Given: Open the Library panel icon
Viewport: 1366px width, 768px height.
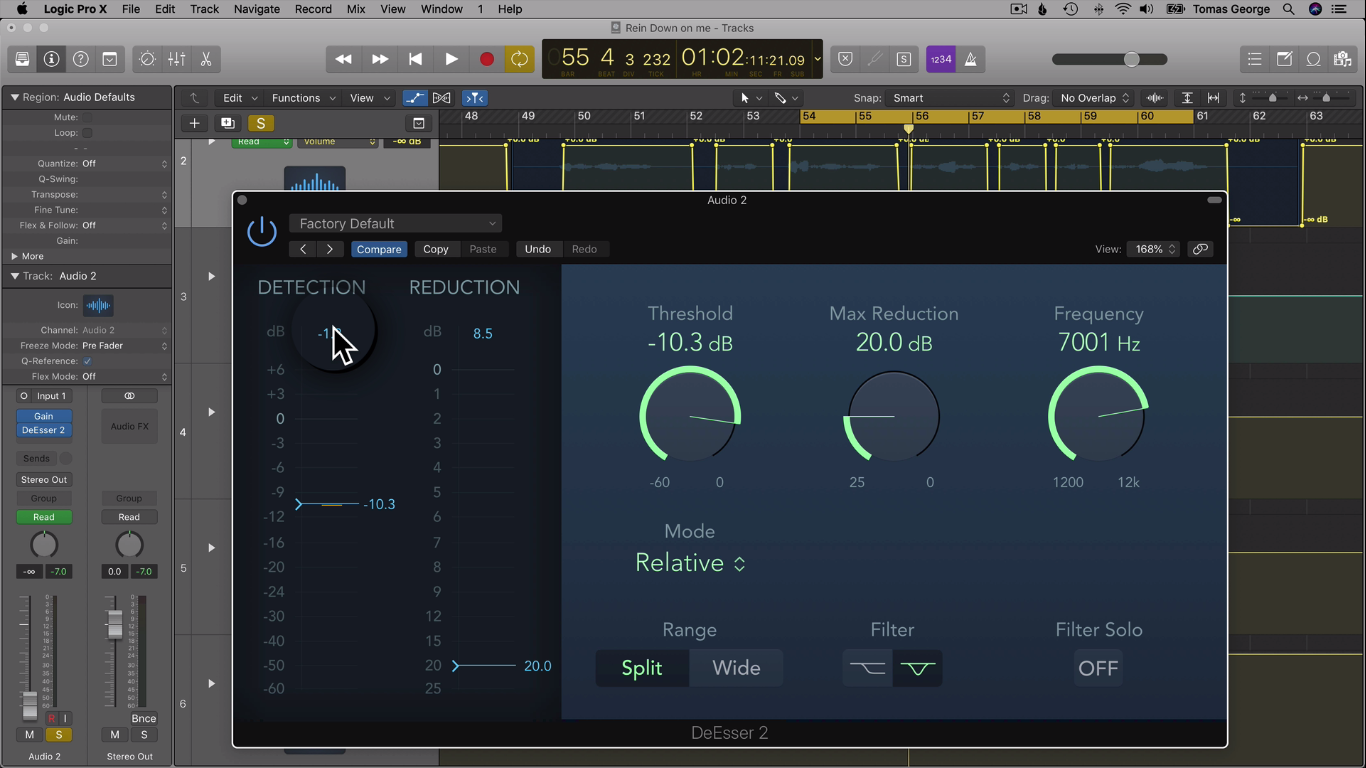Looking at the screenshot, I should (22, 59).
